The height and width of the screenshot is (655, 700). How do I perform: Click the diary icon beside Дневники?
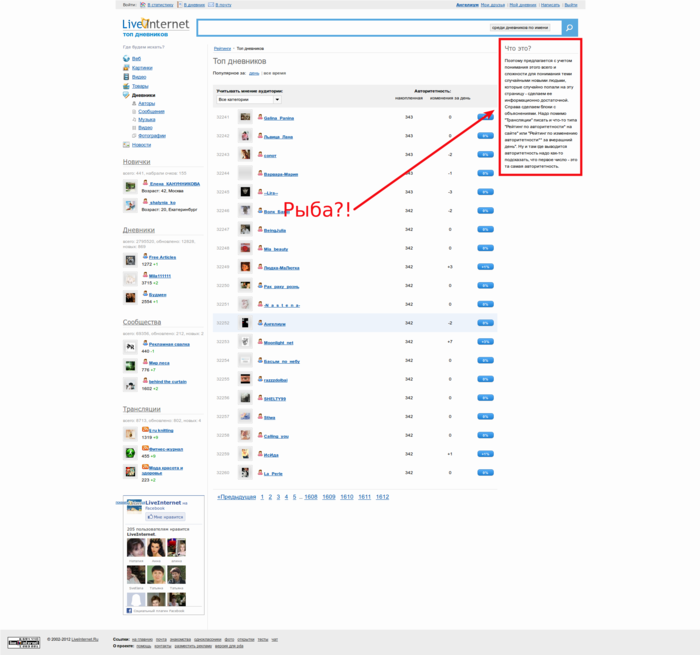(x=126, y=95)
